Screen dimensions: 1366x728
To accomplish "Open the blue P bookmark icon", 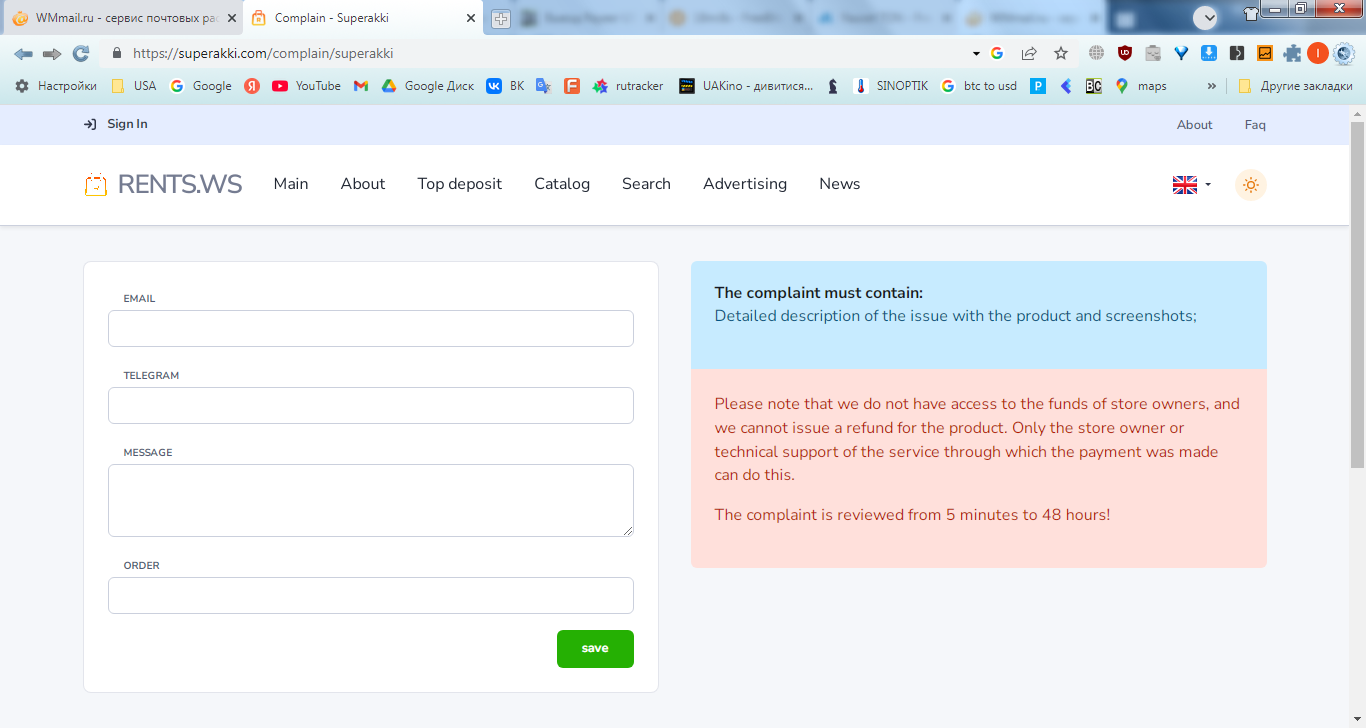I will point(1038,86).
